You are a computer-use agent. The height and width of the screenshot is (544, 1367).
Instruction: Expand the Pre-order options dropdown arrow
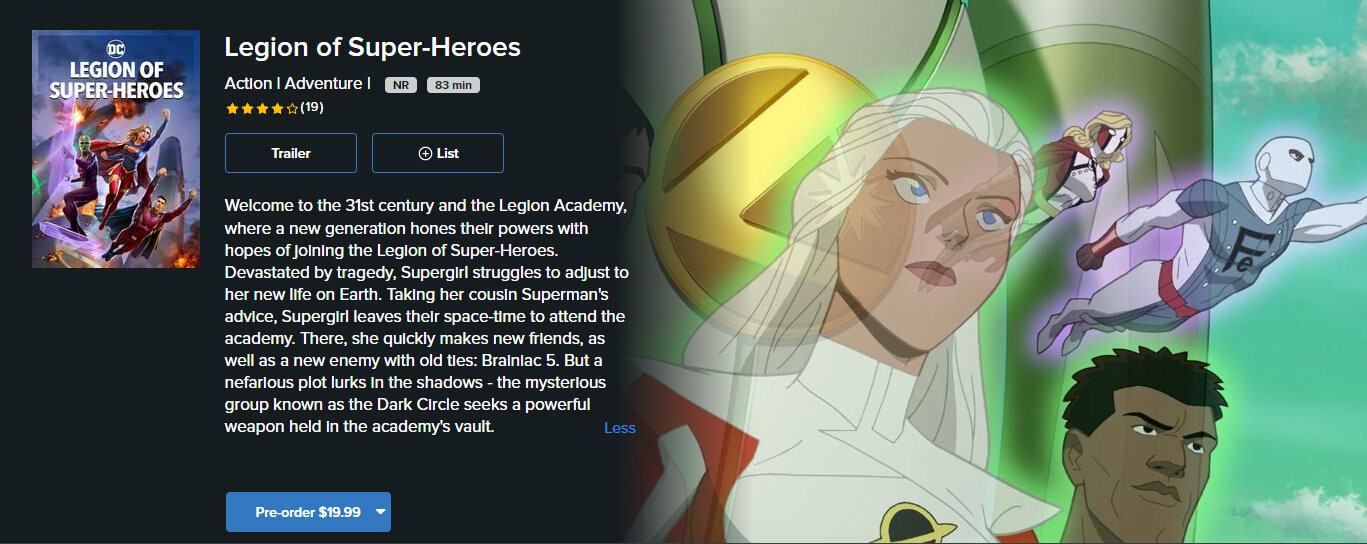[x=380, y=512]
